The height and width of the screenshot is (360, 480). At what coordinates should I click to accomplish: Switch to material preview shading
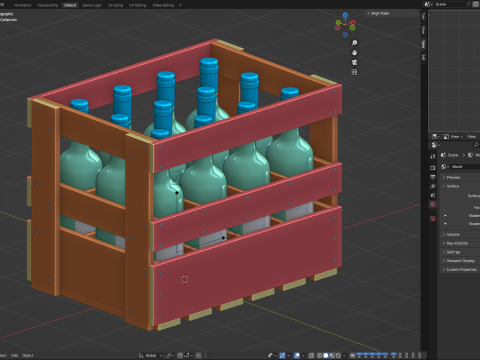click(x=332, y=355)
